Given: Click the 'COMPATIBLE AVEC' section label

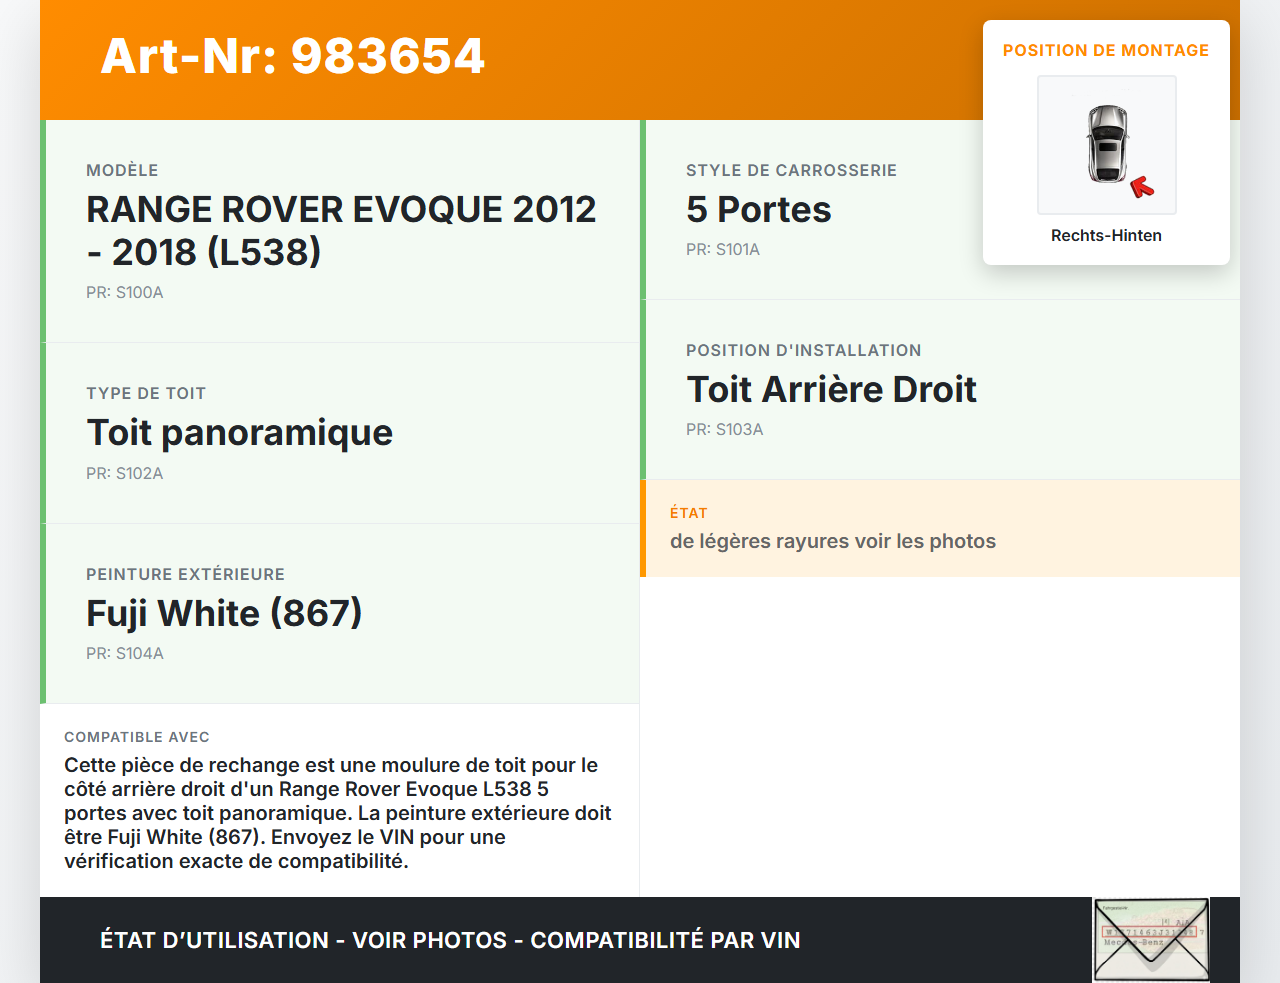Looking at the screenshot, I should coord(137,737).
